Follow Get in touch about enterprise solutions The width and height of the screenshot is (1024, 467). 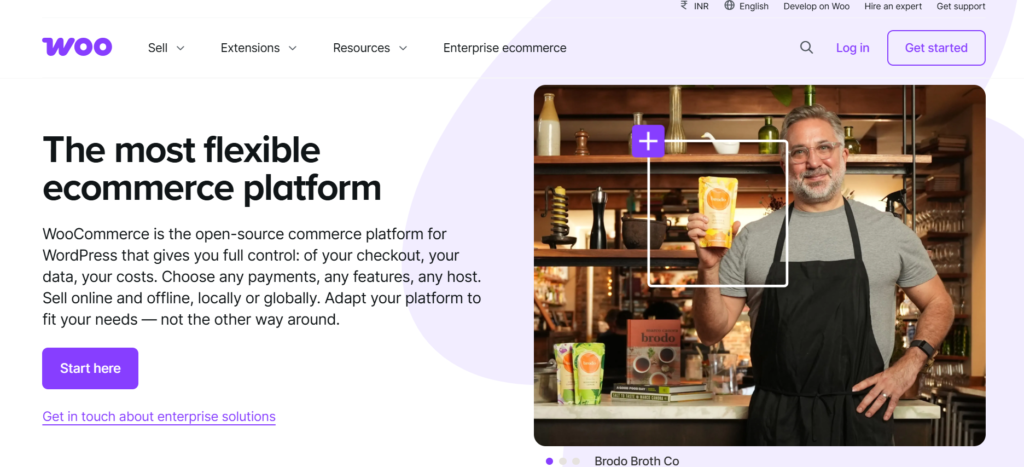pos(159,417)
